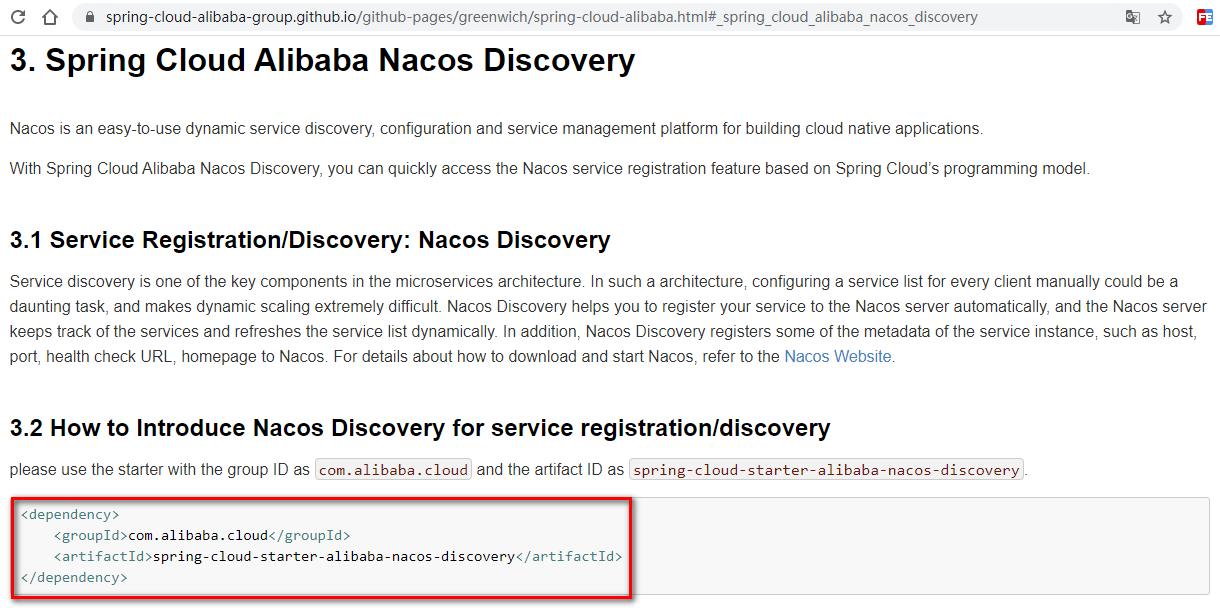
Task: Open the red FE browser extension
Action: [1205, 17]
